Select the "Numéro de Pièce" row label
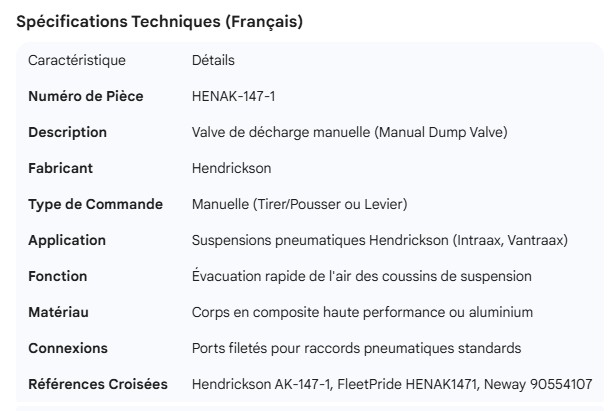Image resolution: width=614 pixels, height=411 pixels. click(x=86, y=96)
